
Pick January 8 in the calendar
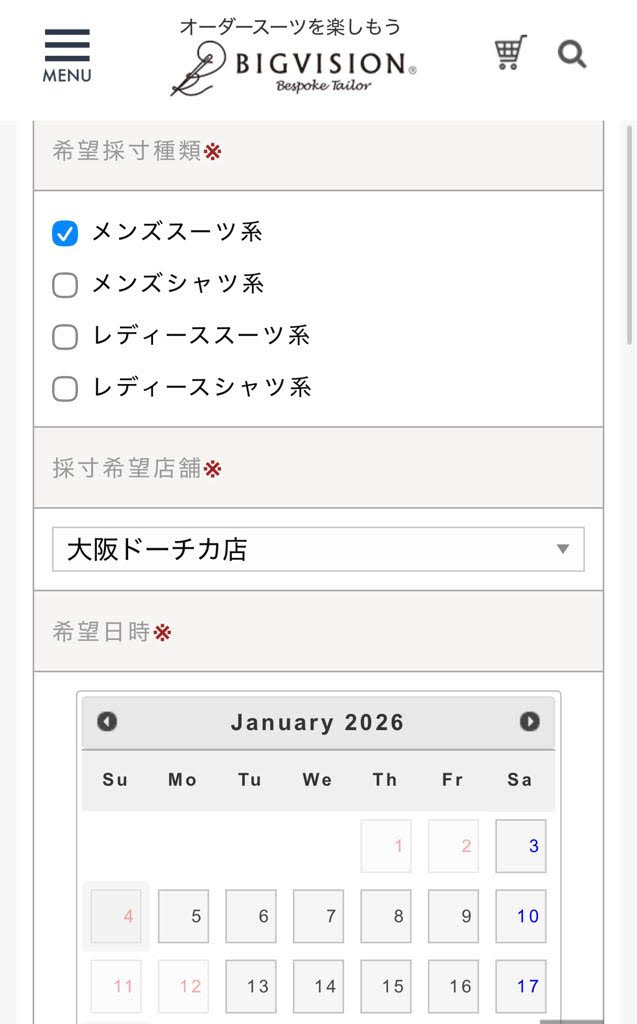tap(386, 916)
